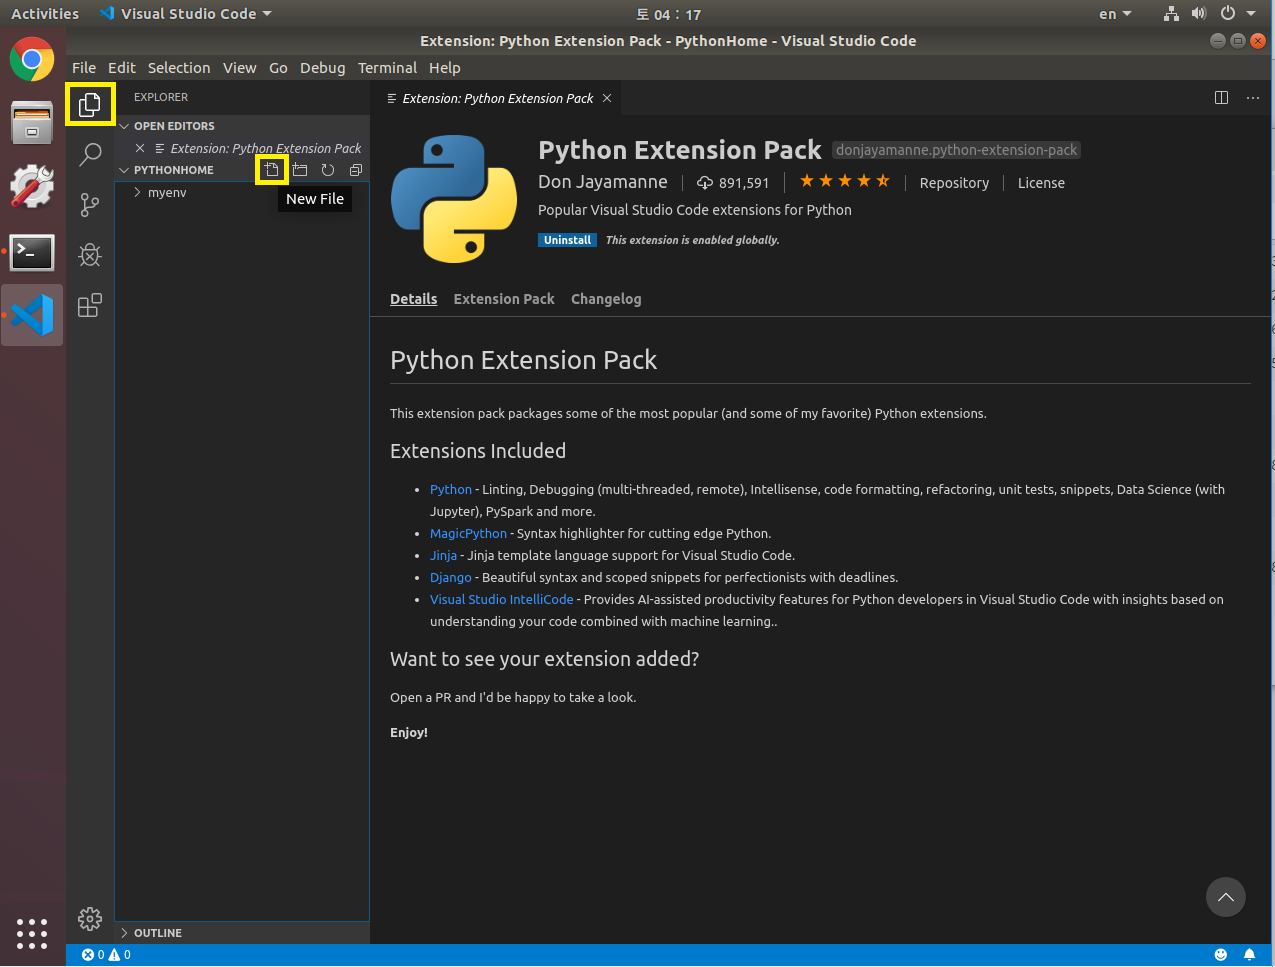Select the Extension: Python Extension Pack open editor
Viewport: 1275px width, 967px height.
tap(242, 148)
